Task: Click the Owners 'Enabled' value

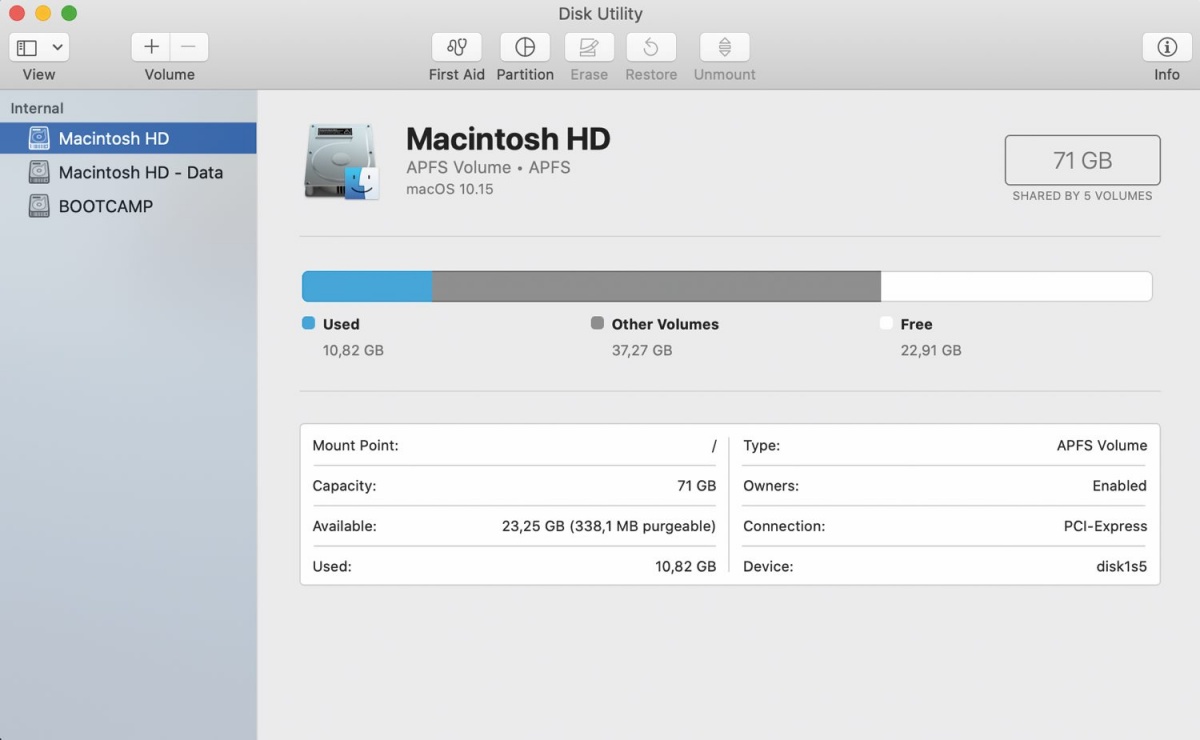Action: click(1119, 486)
